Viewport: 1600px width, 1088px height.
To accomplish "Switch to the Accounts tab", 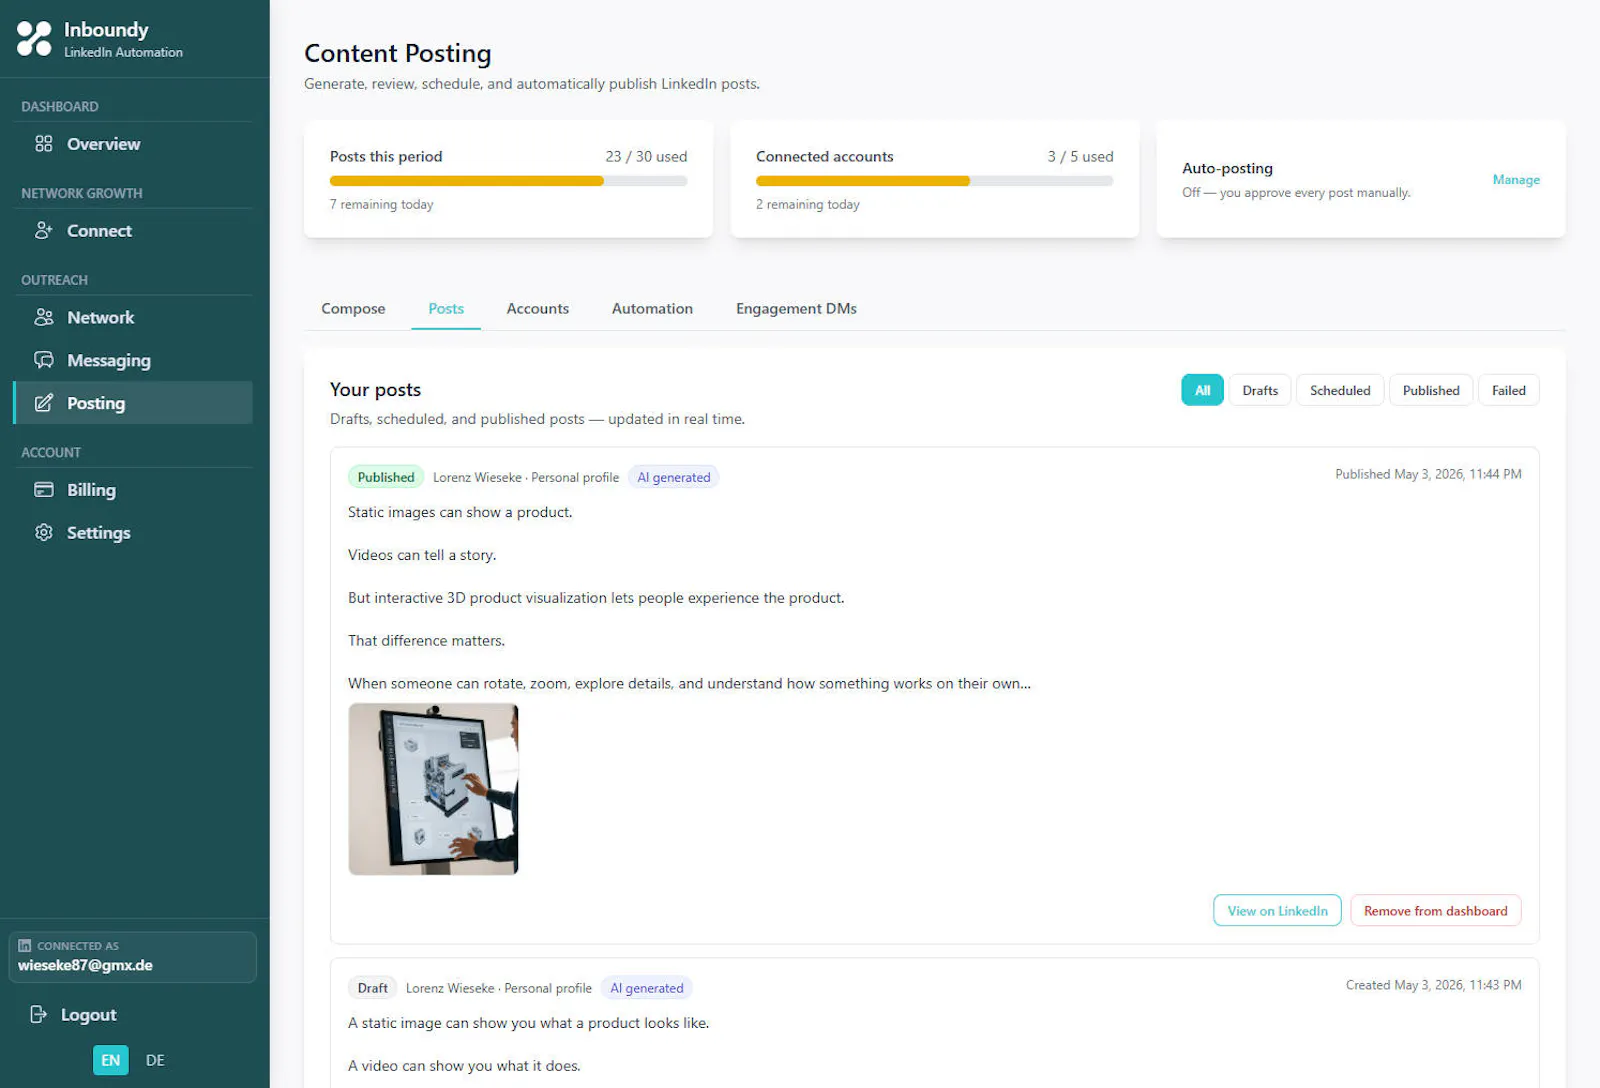I will [x=538, y=309].
